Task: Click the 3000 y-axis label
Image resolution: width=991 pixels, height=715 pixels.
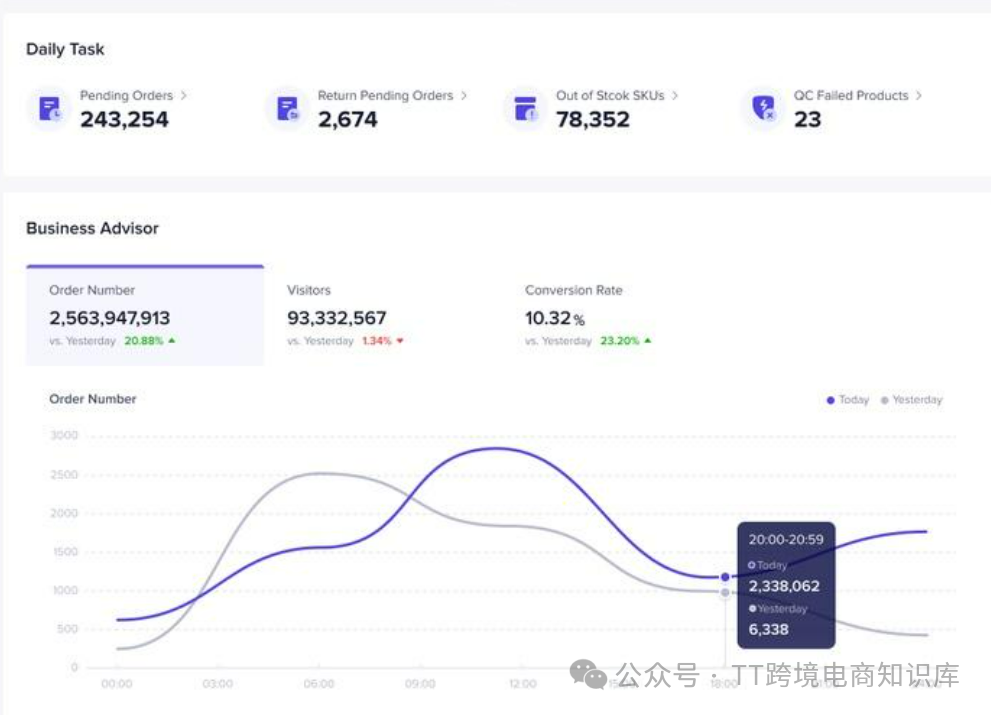Action: 64,436
